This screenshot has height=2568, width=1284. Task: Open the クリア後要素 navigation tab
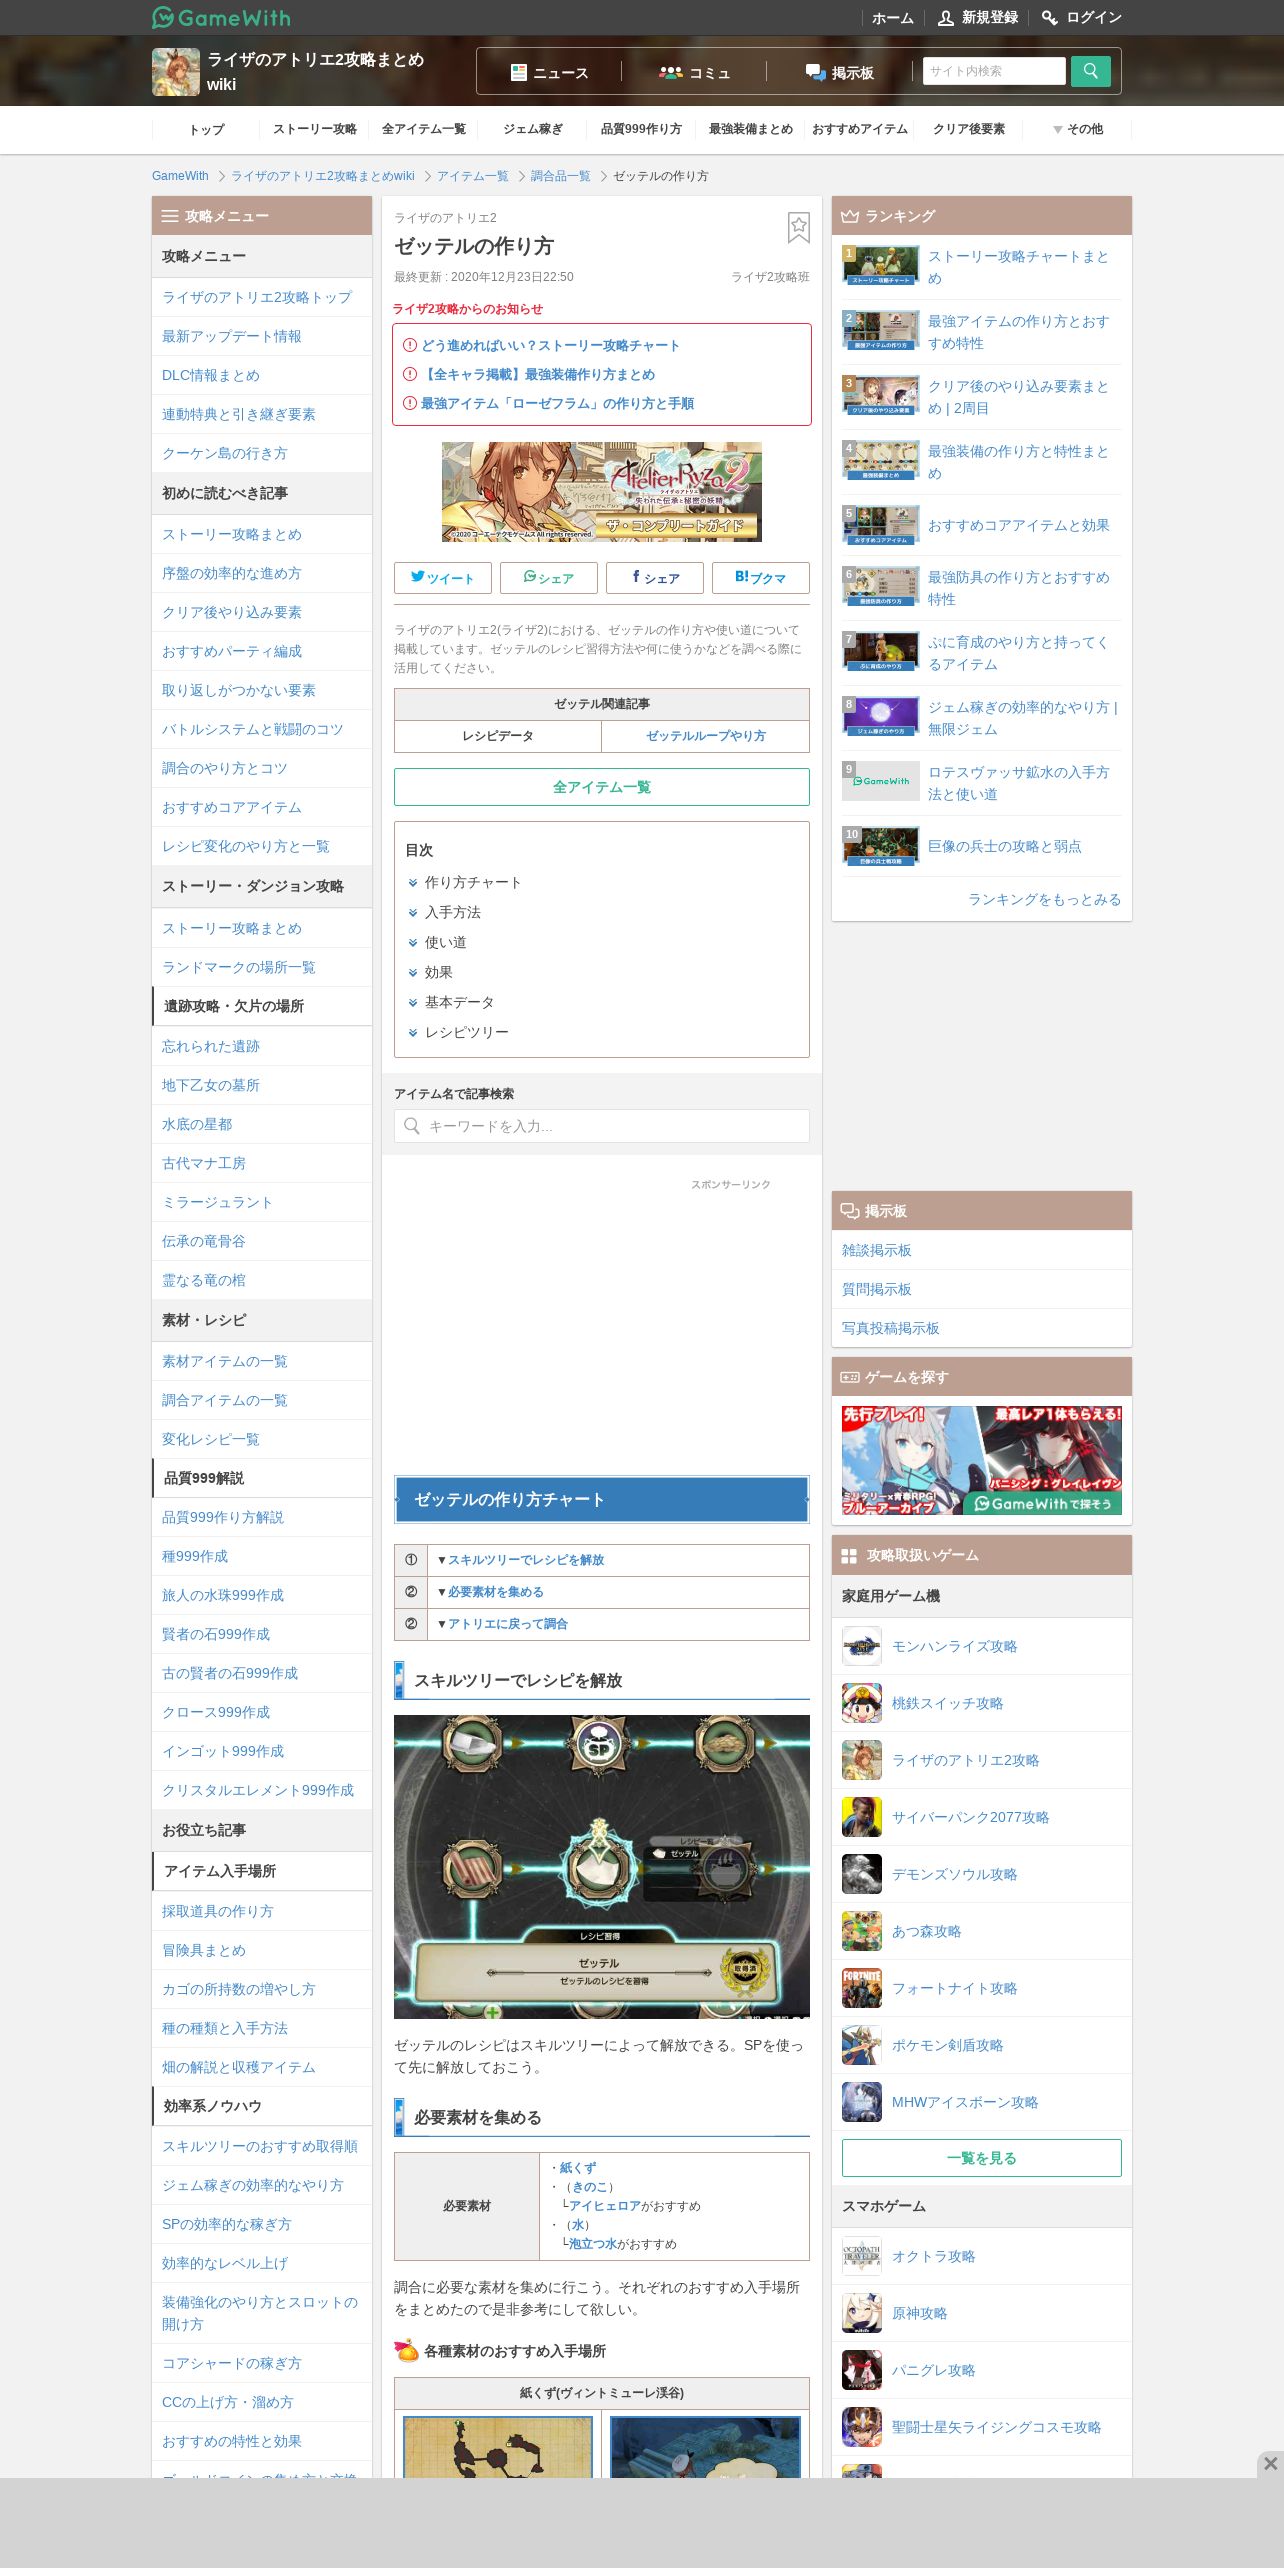[968, 129]
